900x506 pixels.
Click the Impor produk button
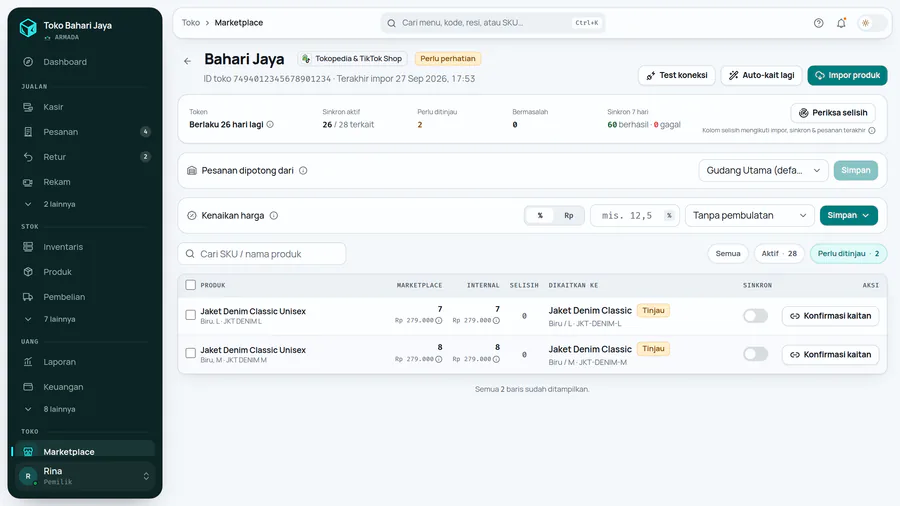pos(847,75)
